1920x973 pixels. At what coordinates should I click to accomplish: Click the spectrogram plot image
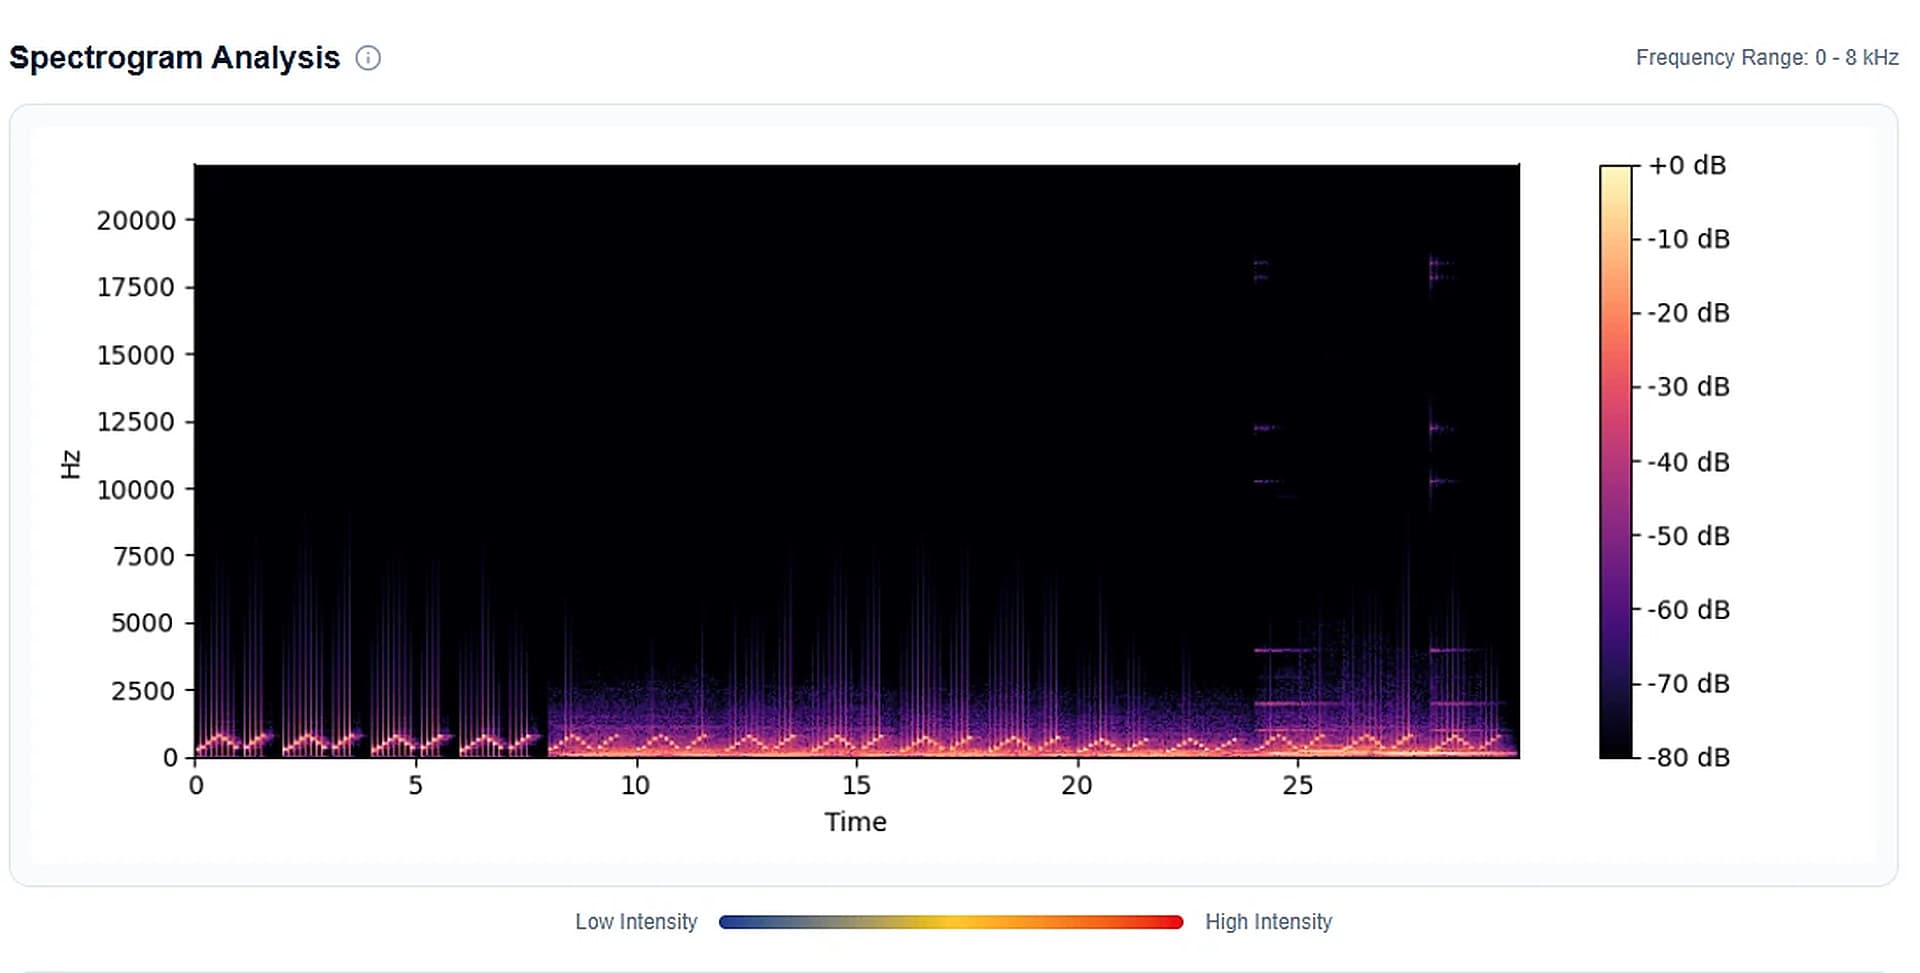click(857, 461)
